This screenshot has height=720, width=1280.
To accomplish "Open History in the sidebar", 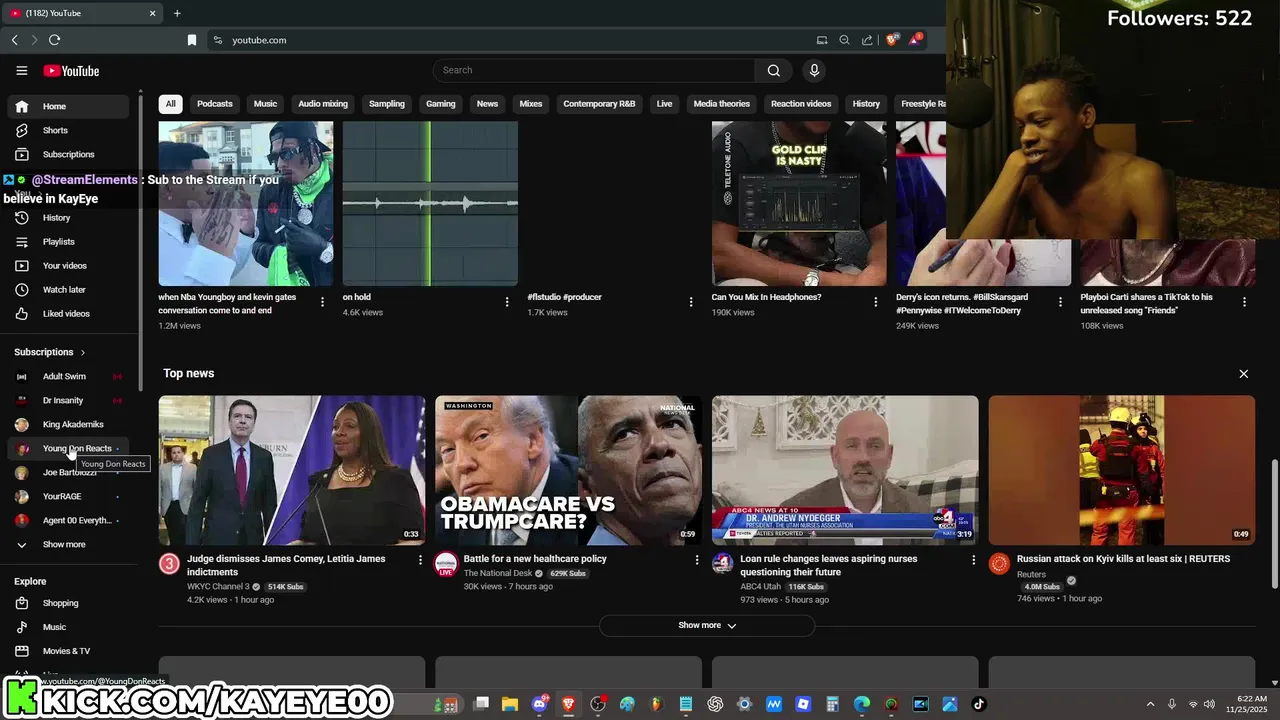I will click(68, 217).
